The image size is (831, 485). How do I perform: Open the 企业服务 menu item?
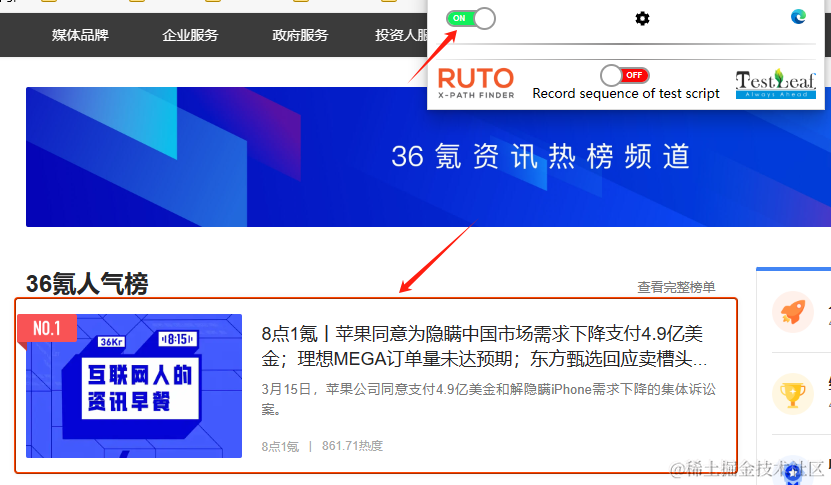(x=190, y=35)
